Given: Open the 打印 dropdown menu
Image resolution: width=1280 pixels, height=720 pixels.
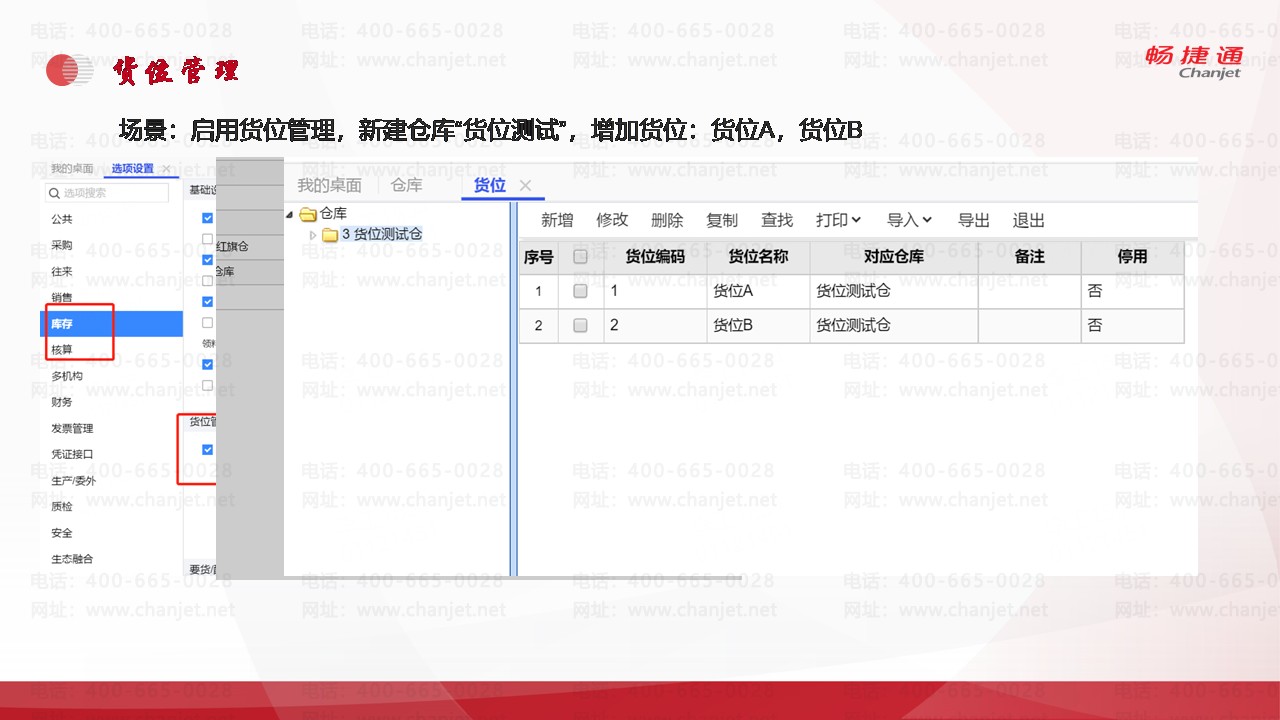Looking at the screenshot, I should tap(838, 220).
